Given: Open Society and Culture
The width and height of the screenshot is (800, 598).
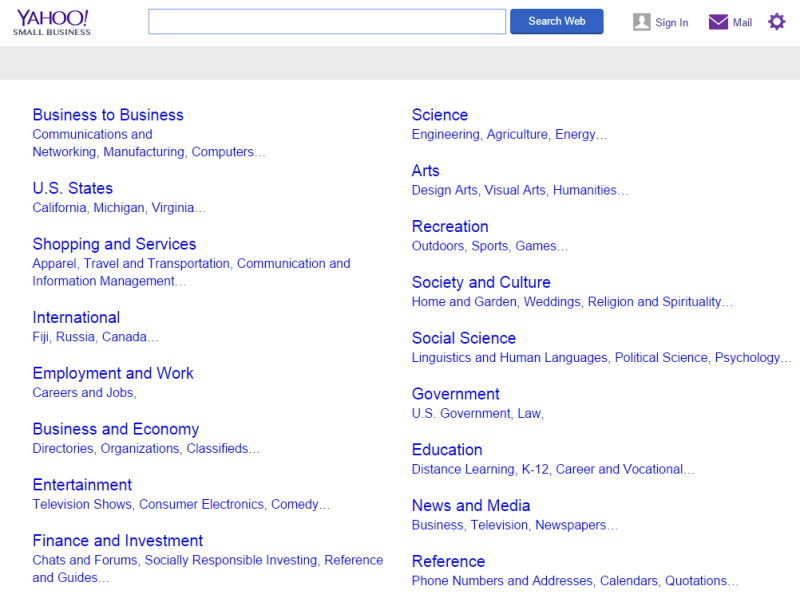Looking at the screenshot, I should [481, 282].
